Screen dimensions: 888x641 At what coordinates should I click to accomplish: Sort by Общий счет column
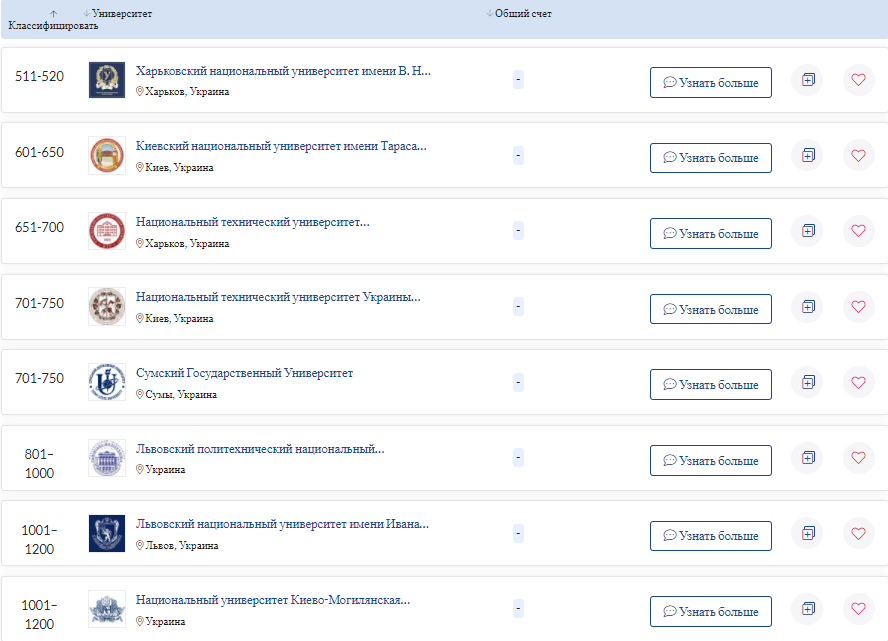pos(489,14)
